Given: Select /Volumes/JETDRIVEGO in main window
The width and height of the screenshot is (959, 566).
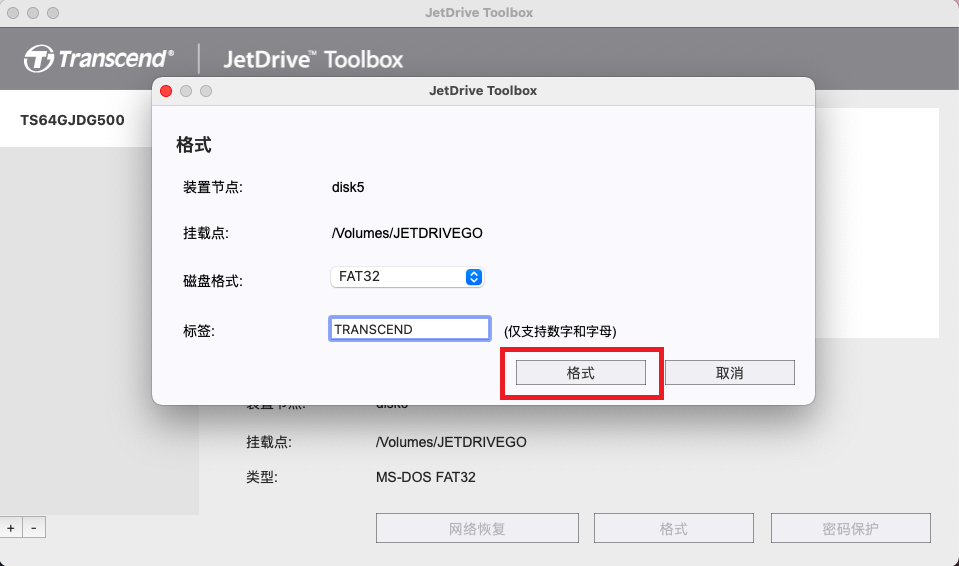Looking at the screenshot, I should click(x=451, y=442).
